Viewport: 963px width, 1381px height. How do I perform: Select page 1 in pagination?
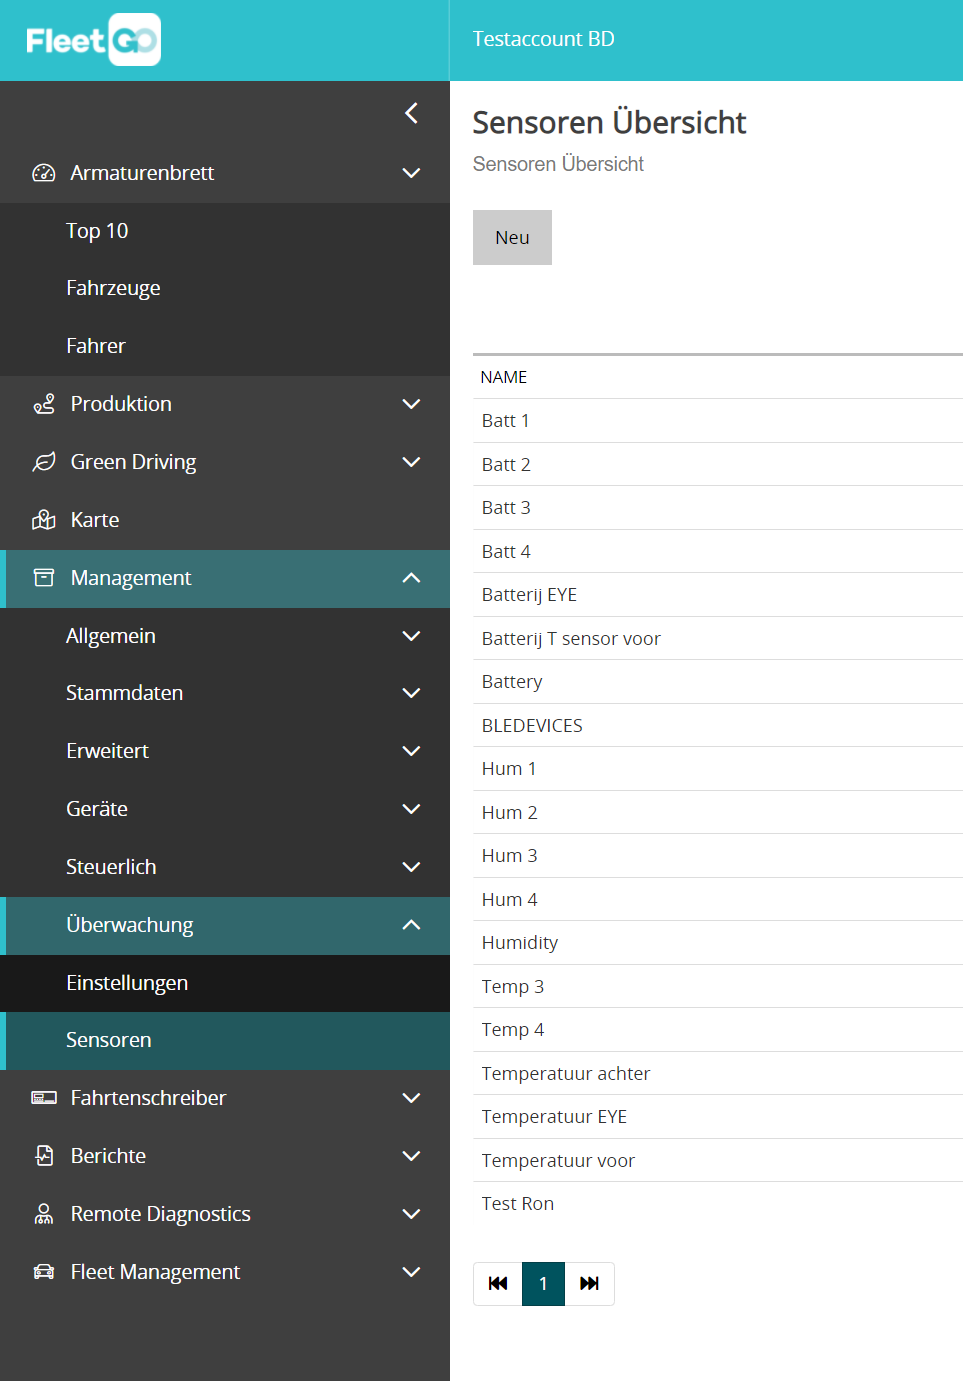[x=543, y=1284]
